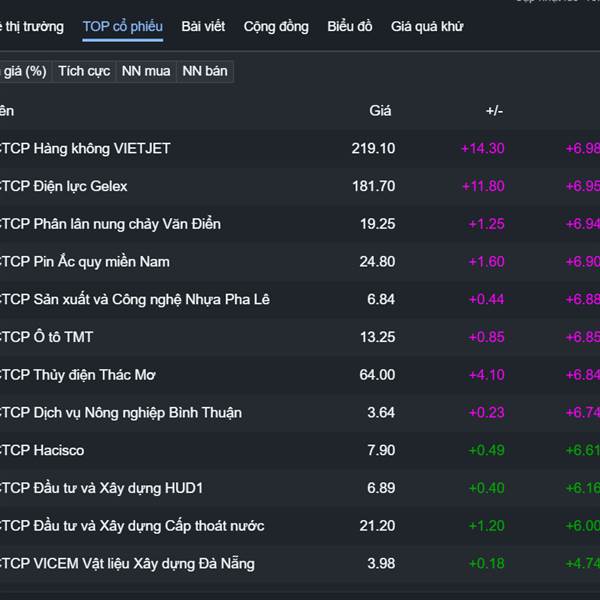Show the NN mua ranking
This screenshot has height=600, width=600.
[x=145, y=71]
